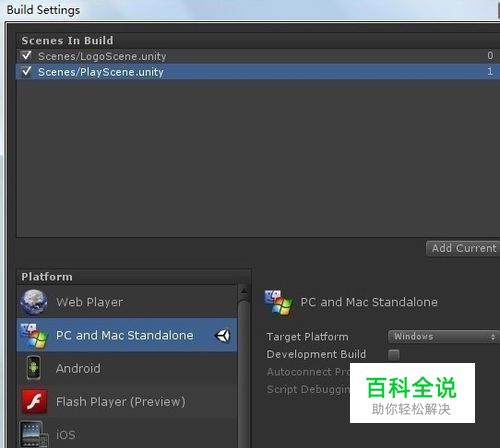
Task: Click scene index 1 of PlayScene
Action: tap(490, 71)
